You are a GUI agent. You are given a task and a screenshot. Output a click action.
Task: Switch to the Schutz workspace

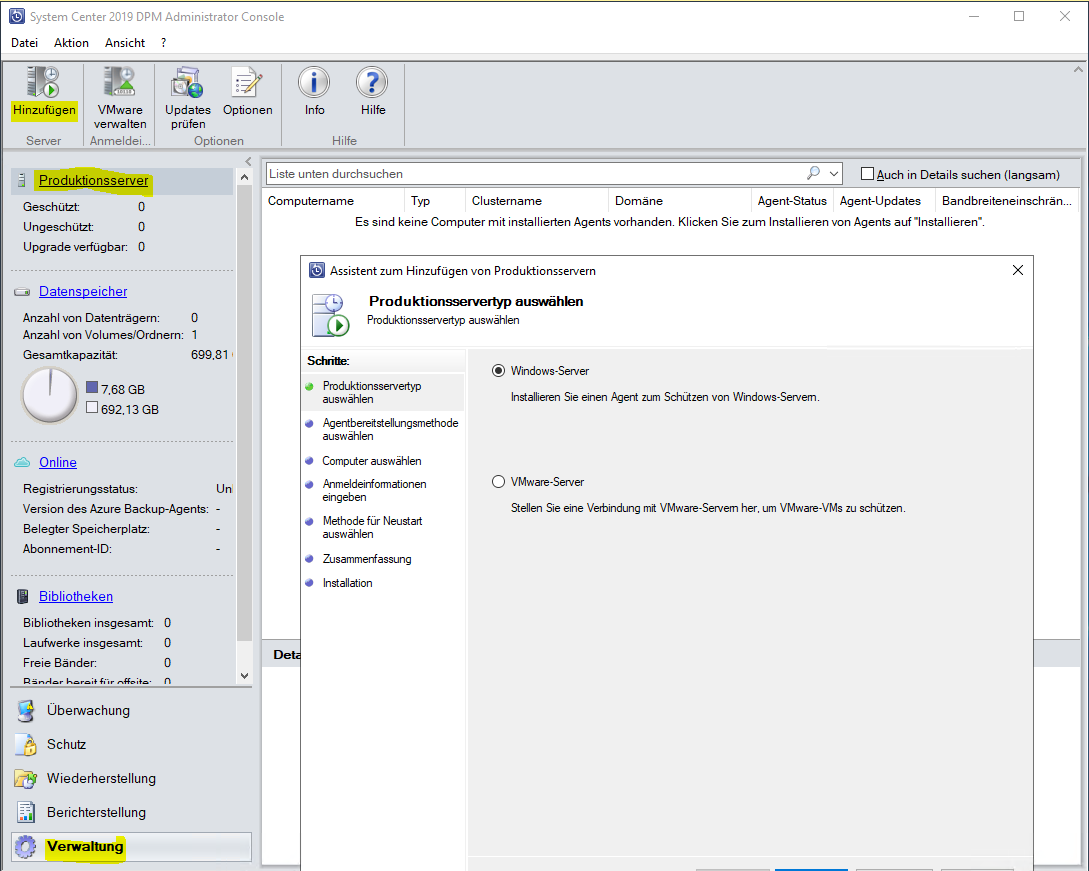pos(131,745)
